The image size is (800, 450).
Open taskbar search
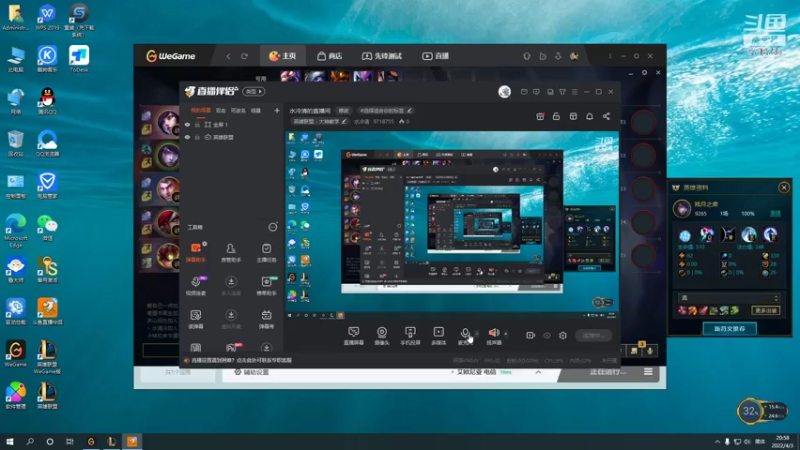30,441
